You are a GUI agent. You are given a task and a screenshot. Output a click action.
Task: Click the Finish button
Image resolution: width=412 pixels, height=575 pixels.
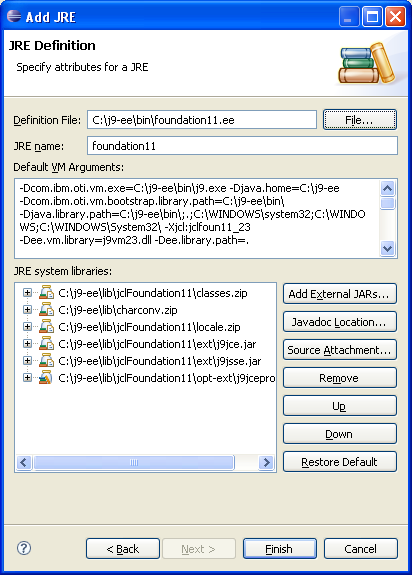pos(279,549)
